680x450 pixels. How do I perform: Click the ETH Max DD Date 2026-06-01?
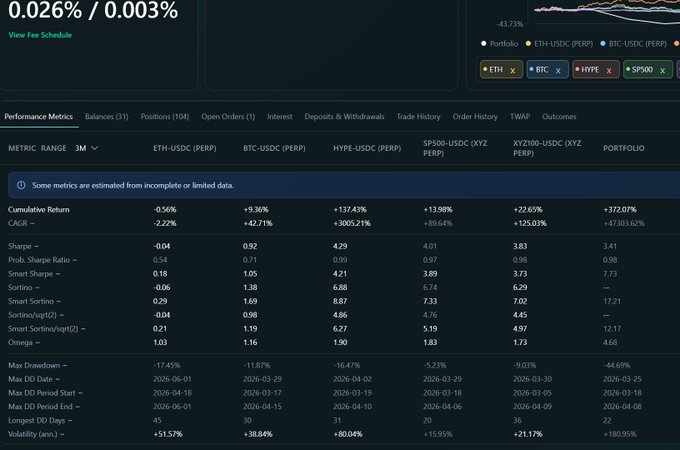coord(173,379)
